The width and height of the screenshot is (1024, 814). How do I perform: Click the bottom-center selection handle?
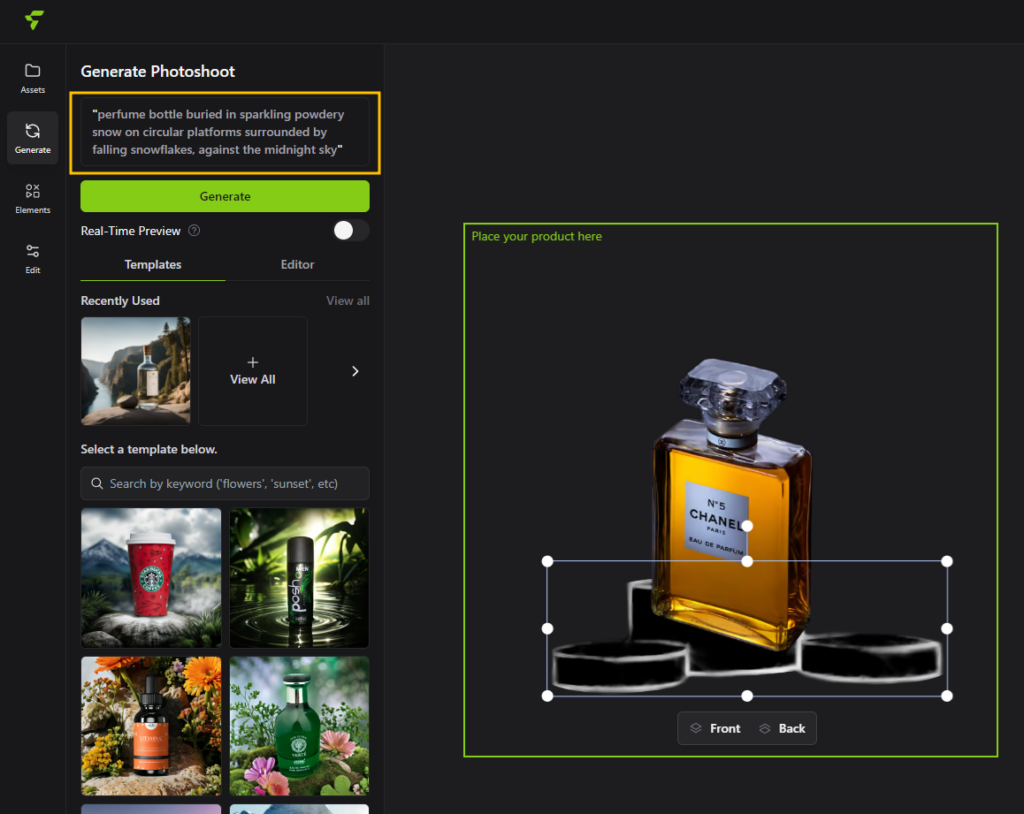point(747,696)
